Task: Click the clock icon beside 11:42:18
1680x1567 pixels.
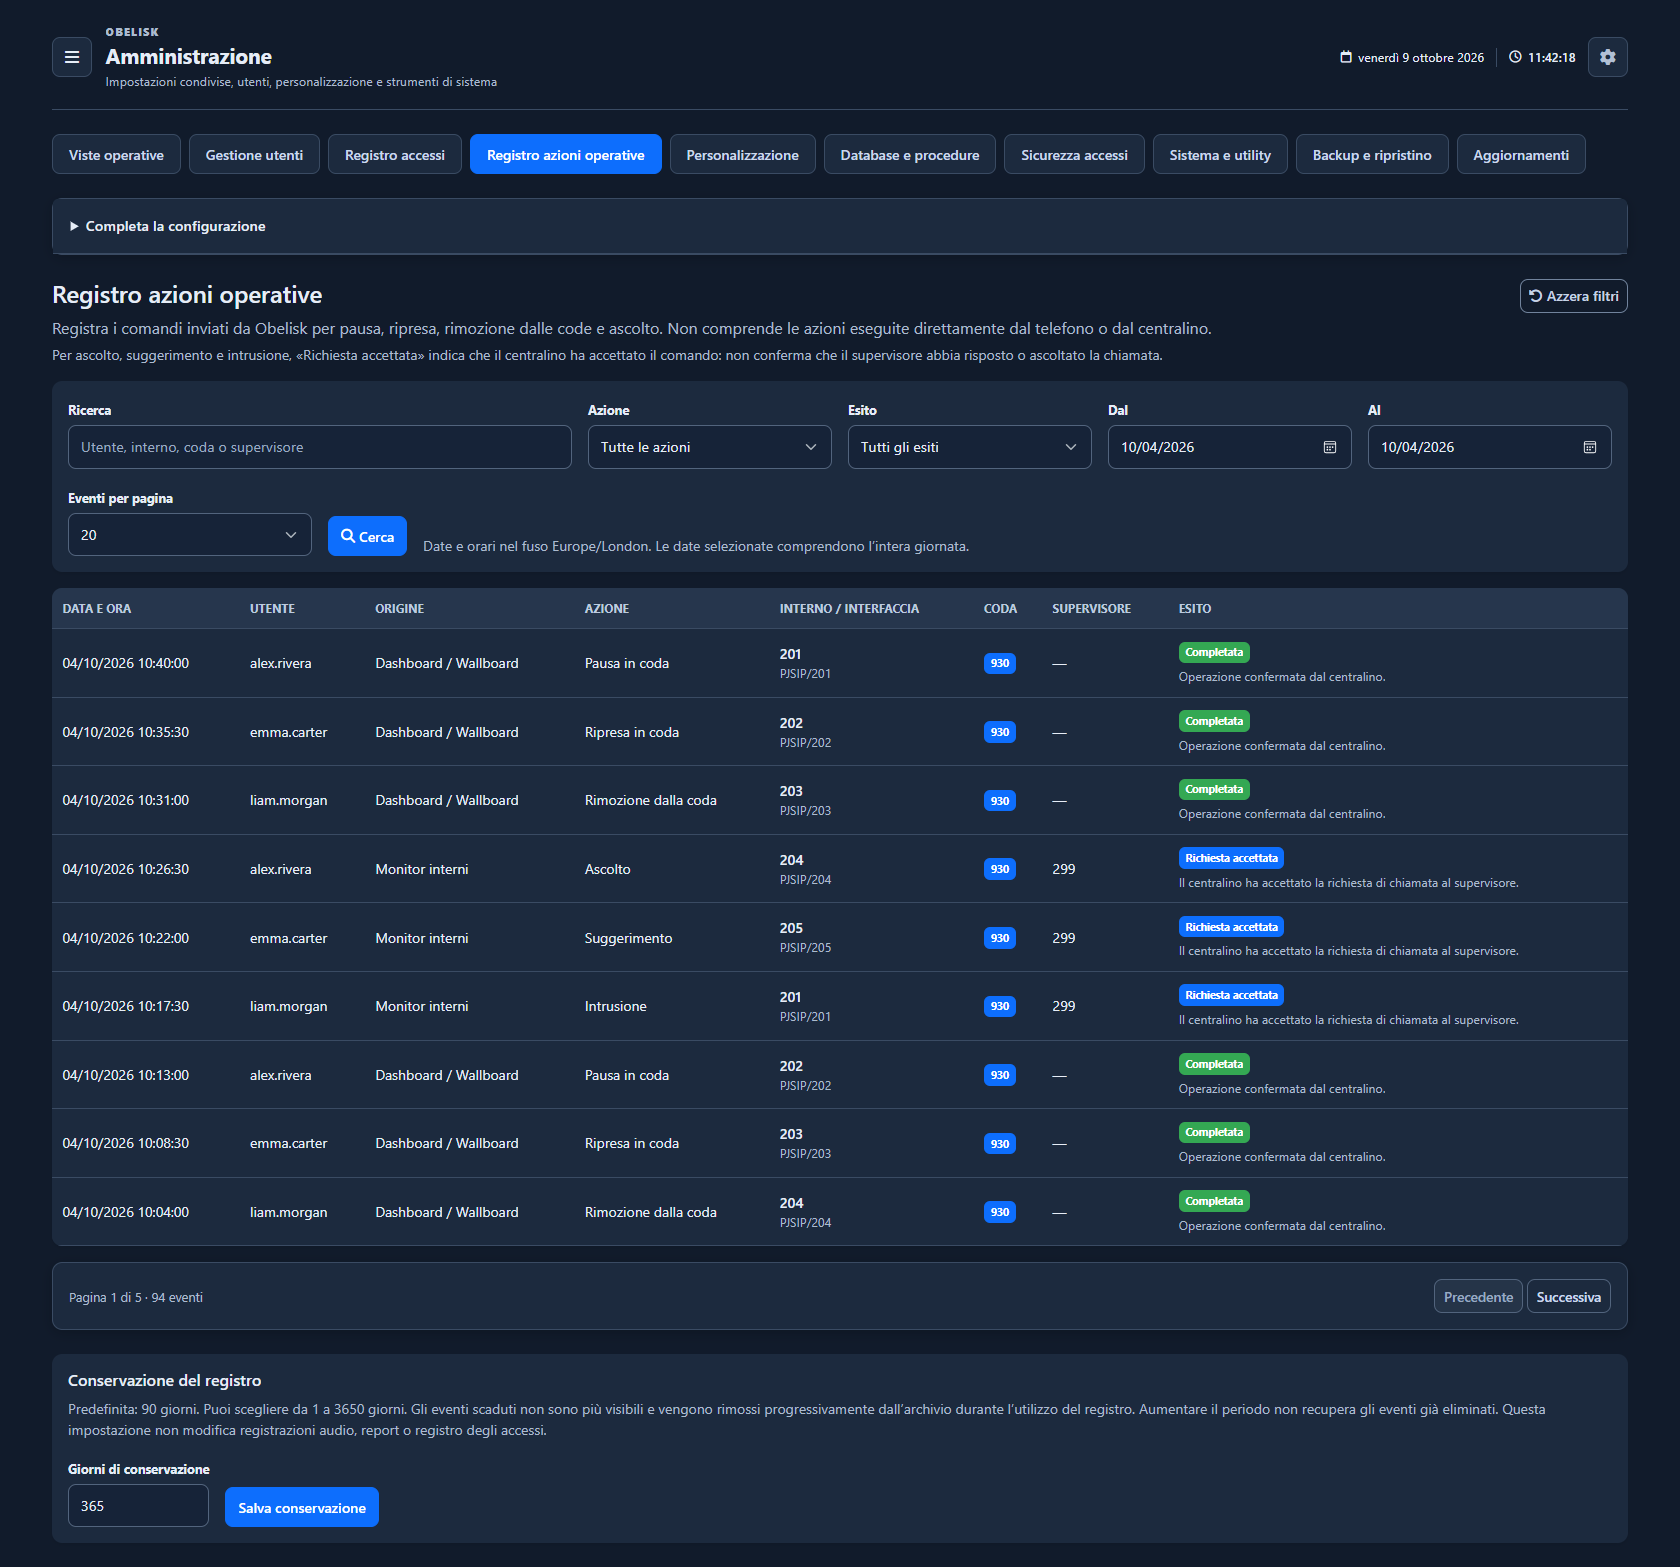Action: coord(1515,57)
